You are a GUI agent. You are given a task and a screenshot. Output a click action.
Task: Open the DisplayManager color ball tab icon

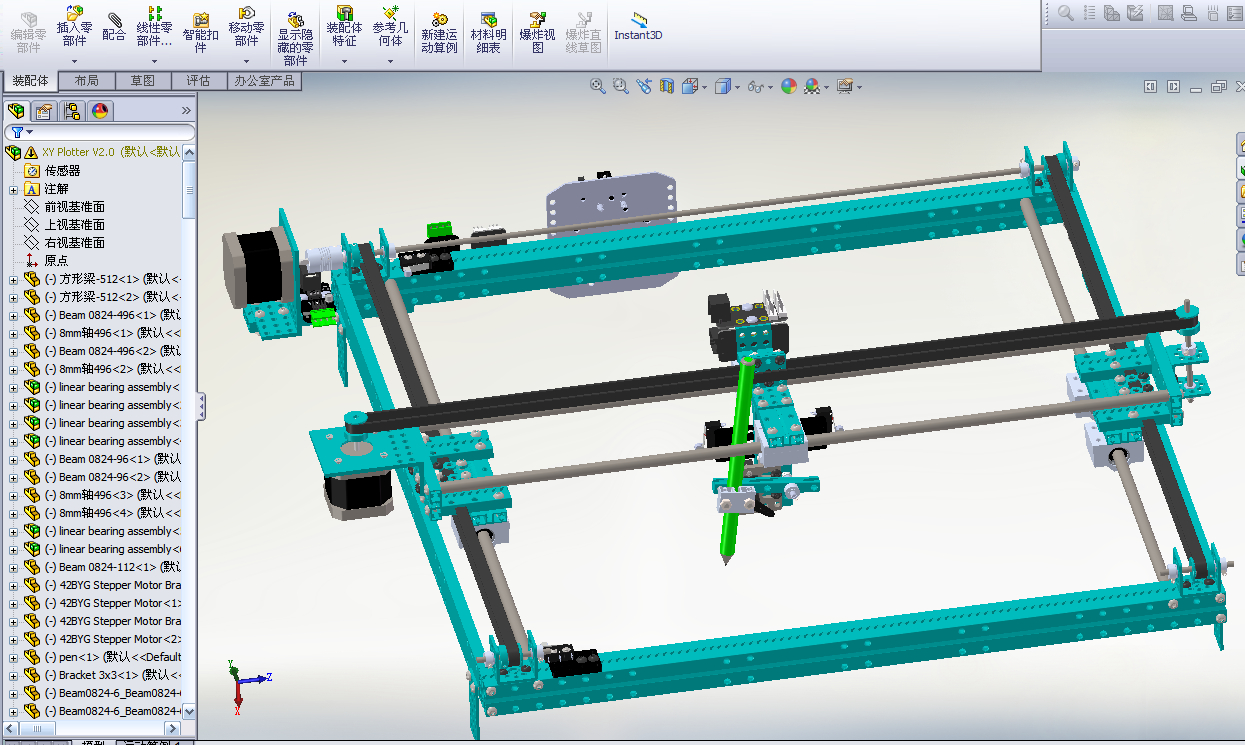[100, 111]
